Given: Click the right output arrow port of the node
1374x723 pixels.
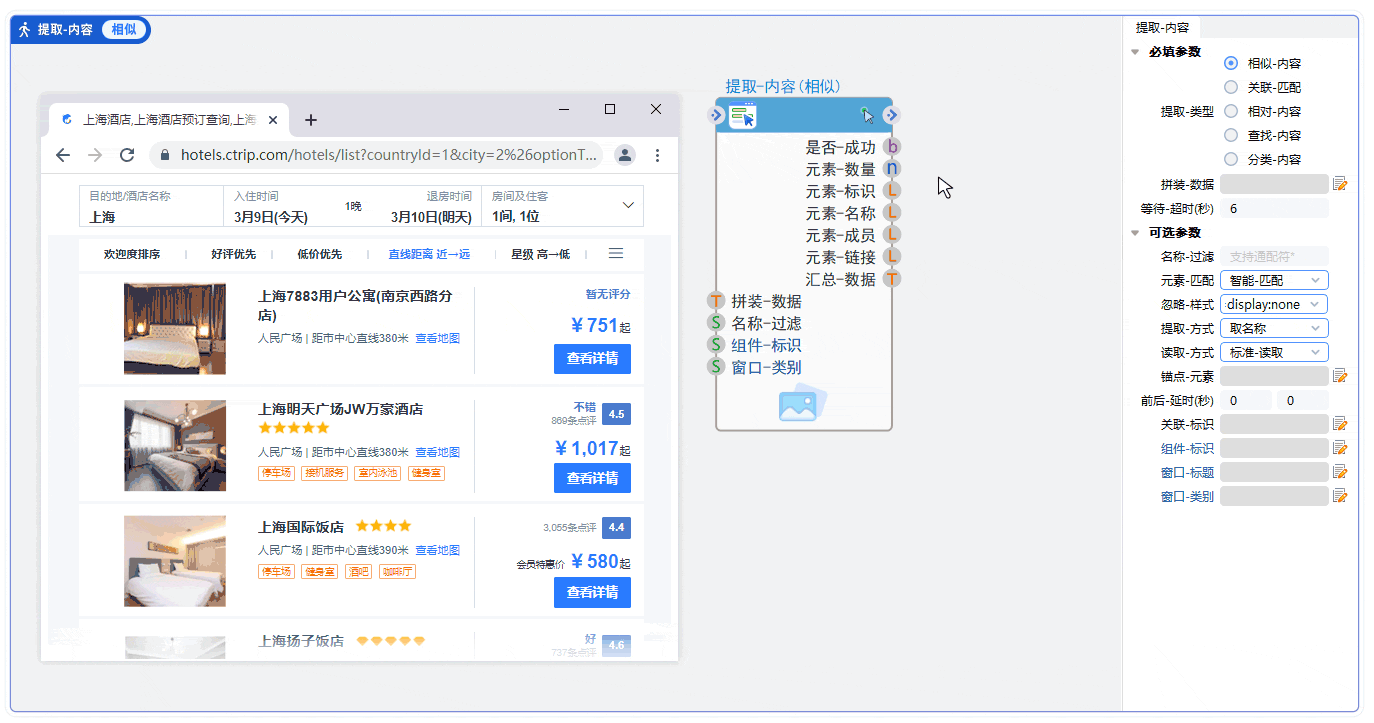Looking at the screenshot, I should click(x=891, y=115).
